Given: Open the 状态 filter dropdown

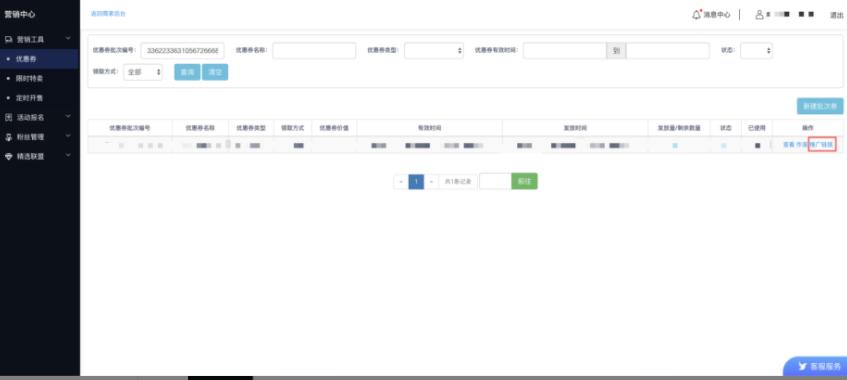Looking at the screenshot, I should 756,50.
